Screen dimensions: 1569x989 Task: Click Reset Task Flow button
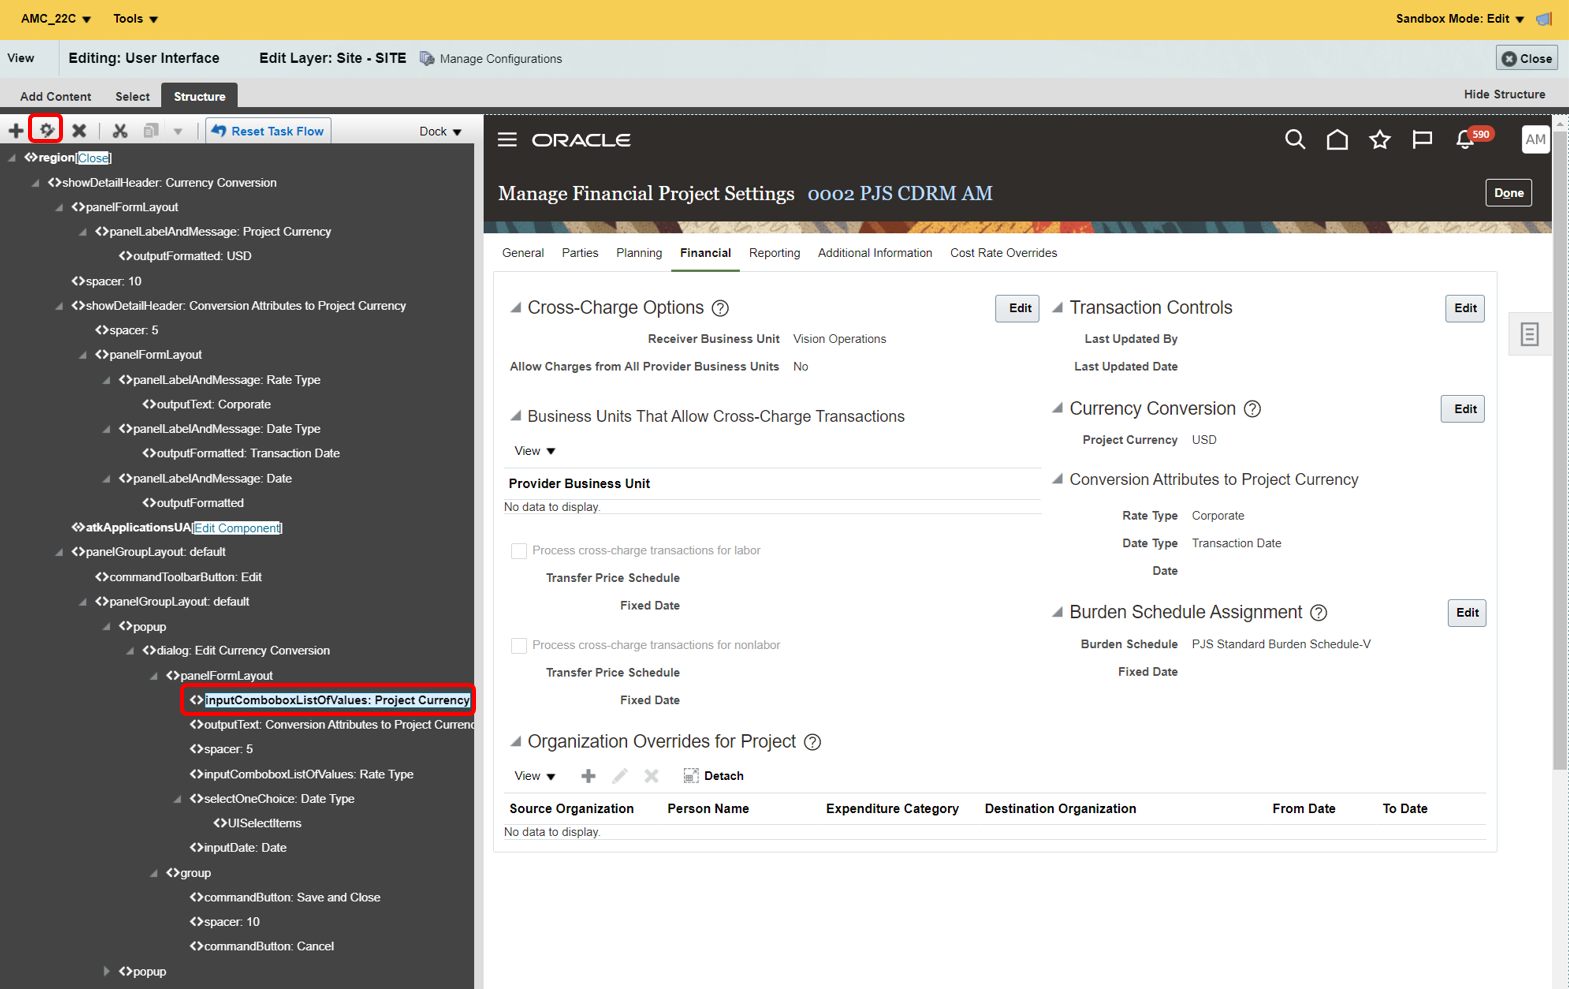pos(268,131)
